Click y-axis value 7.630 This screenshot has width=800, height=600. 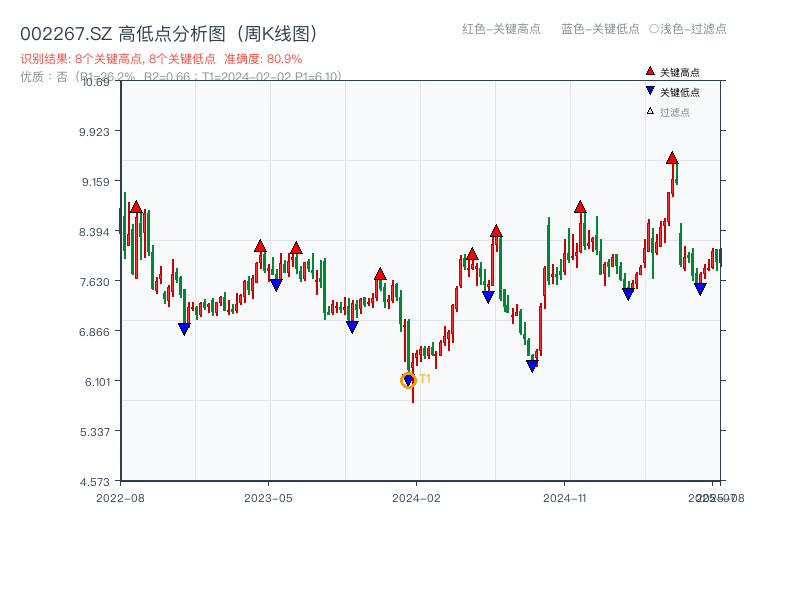[x=94, y=282]
